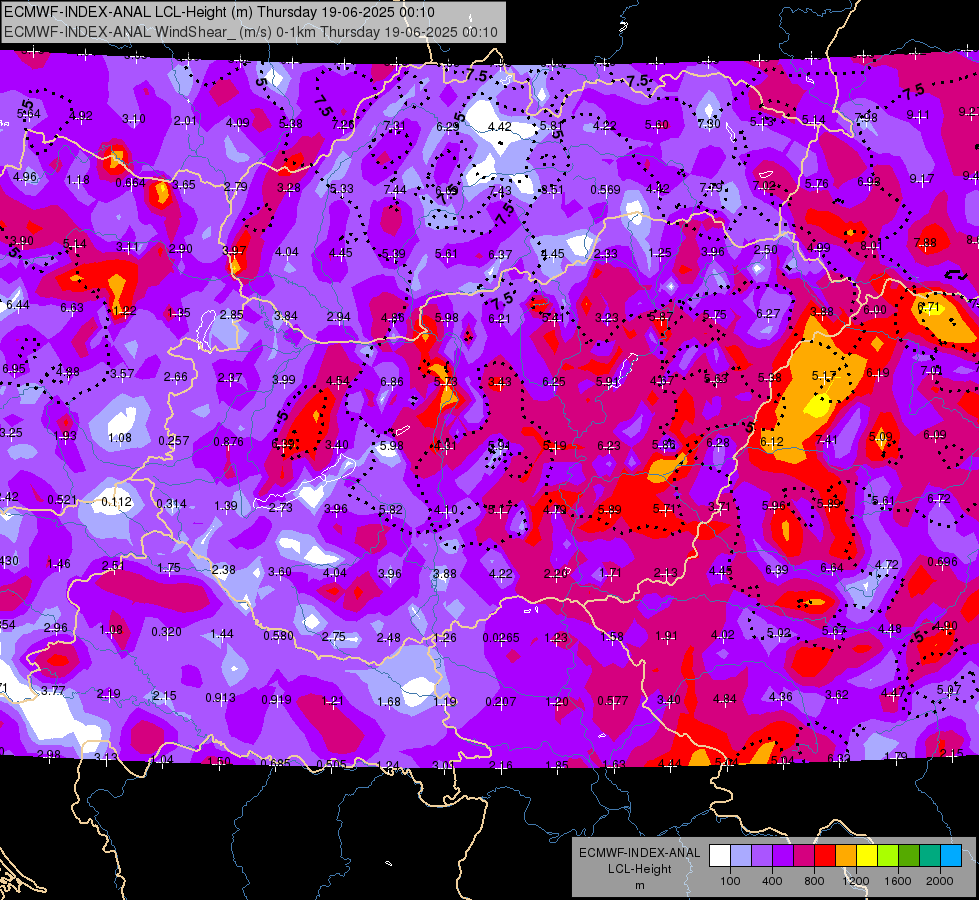Viewport: 979px width, 900px height.
Task: Select the red legend color swatch
Action: (x=825, y=856)
